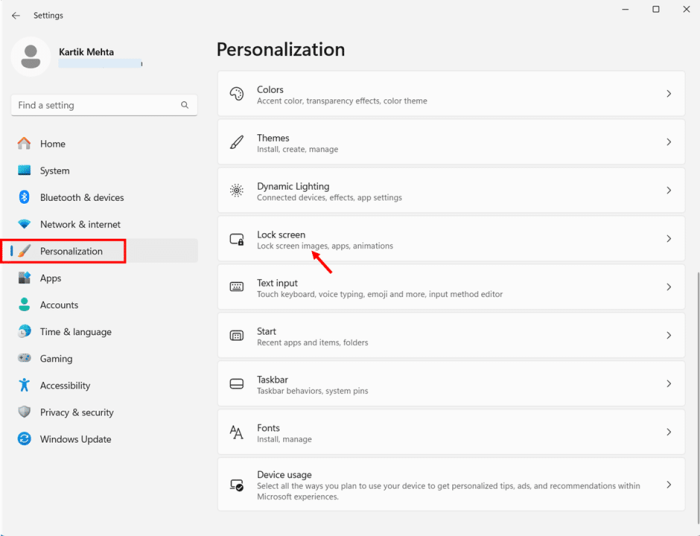Expand the Fonts row chevron

(x=669, y=432)
